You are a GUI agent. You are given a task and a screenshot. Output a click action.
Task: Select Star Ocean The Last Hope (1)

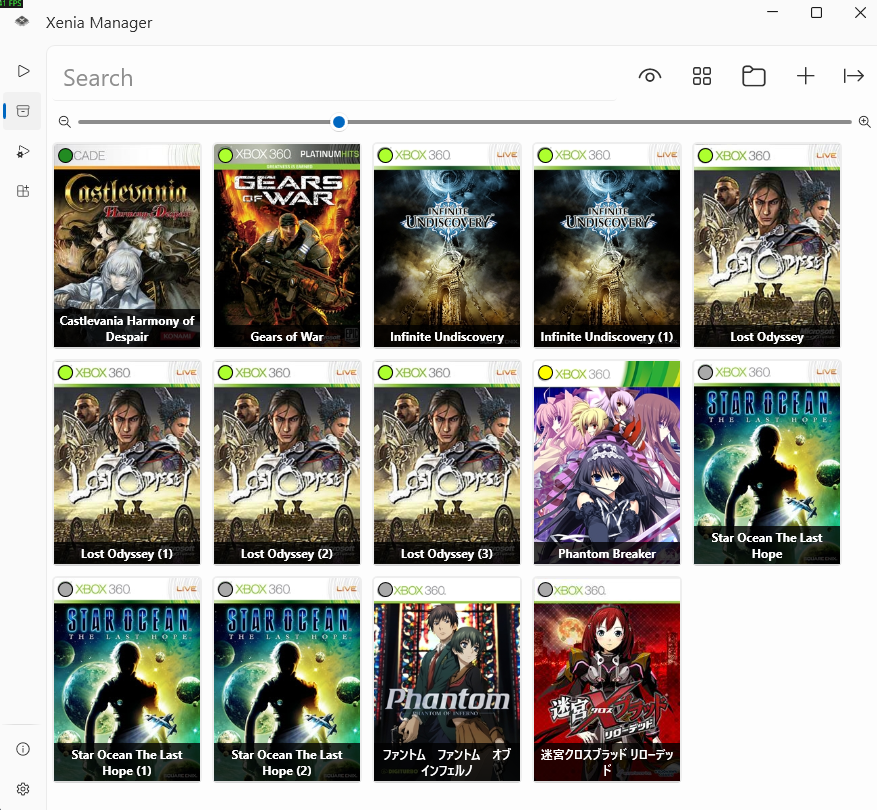tap(127, 680)
